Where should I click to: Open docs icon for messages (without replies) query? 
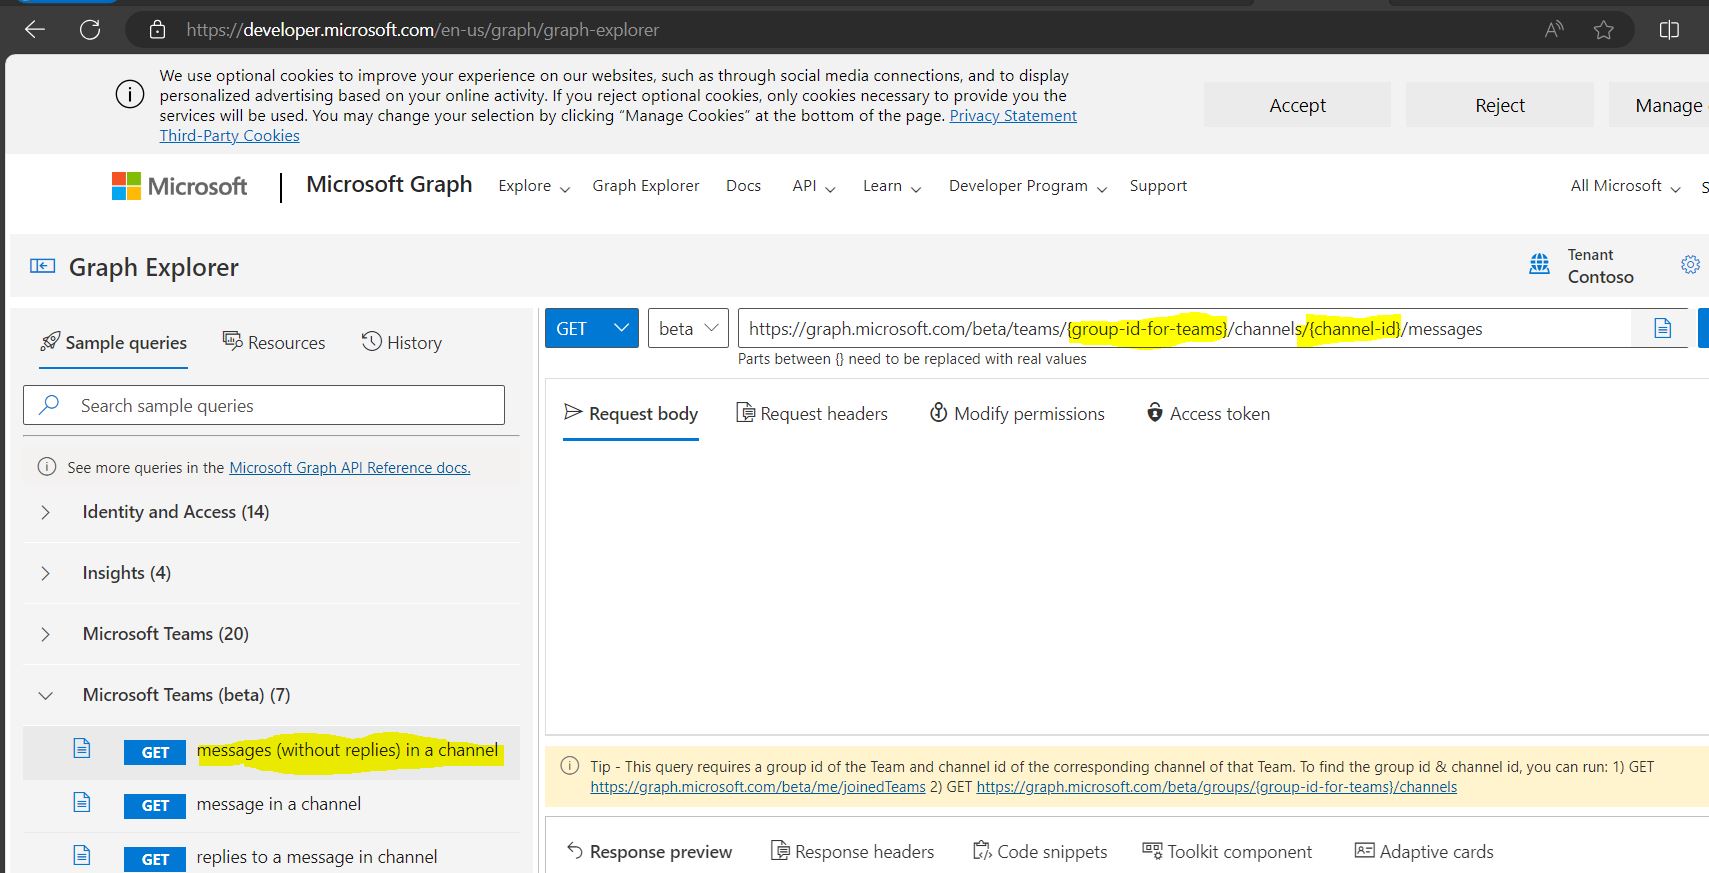coord(82,749)
